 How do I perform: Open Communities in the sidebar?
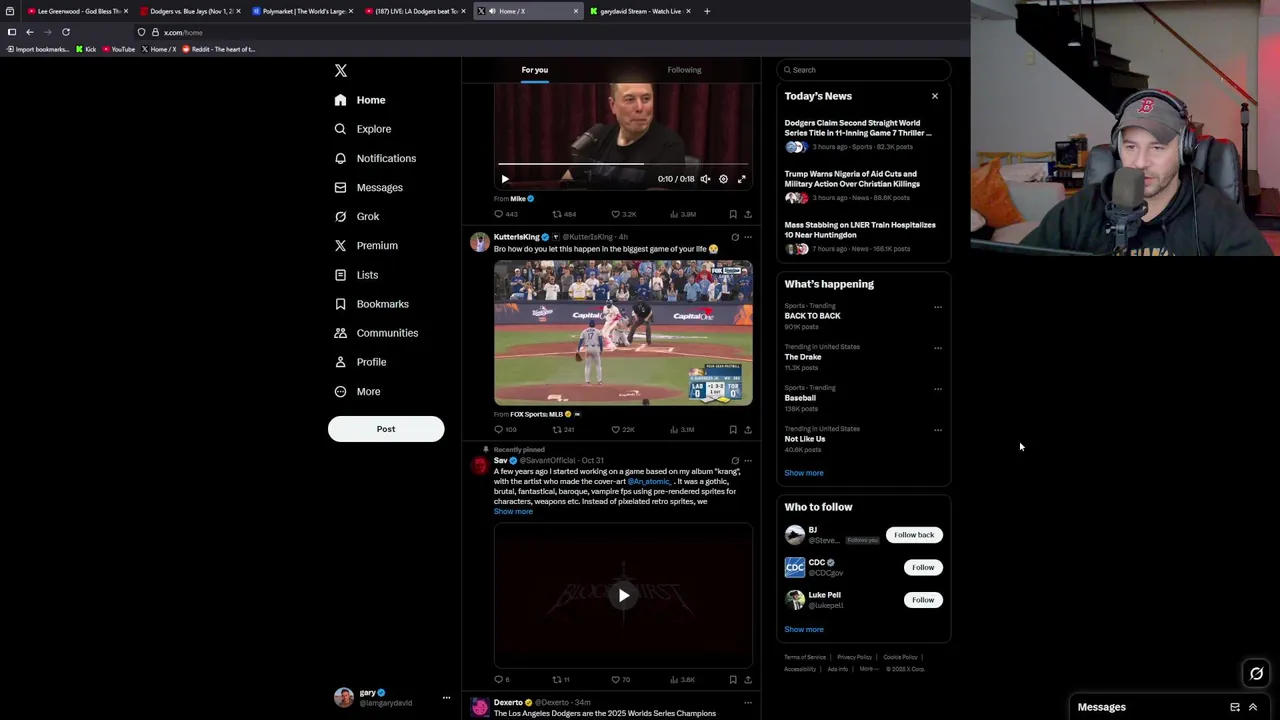point(376,333)
